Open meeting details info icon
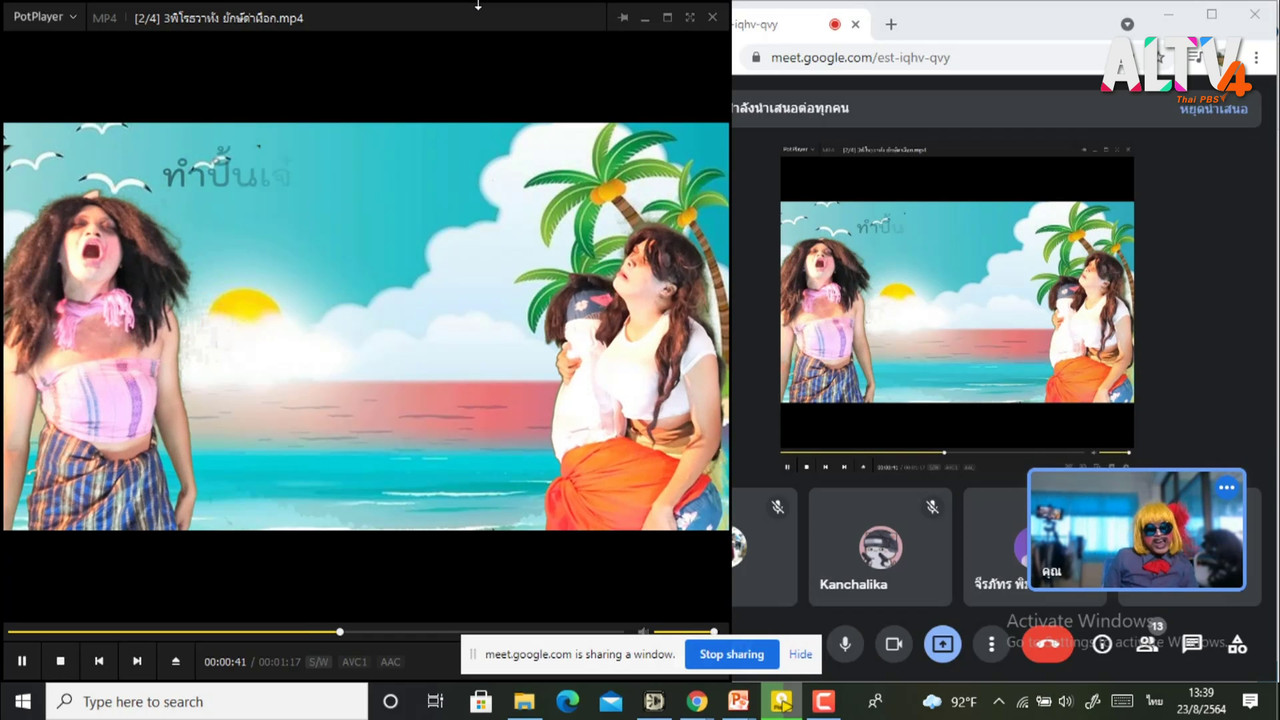Image resolution: width=1280 pixels, height=720 pixels. click(1102, 644)
